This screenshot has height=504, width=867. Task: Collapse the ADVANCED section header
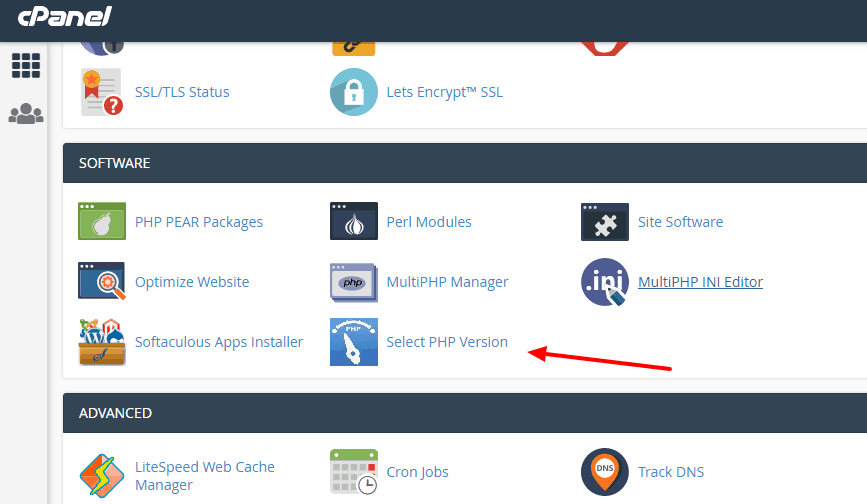[x=464, y=413]
